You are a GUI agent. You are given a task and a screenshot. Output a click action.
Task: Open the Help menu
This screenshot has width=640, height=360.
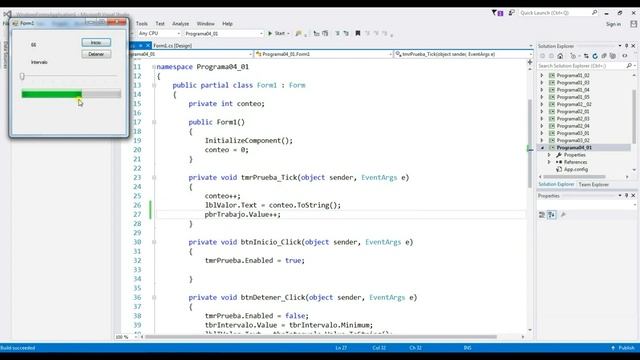pos(227,24)
